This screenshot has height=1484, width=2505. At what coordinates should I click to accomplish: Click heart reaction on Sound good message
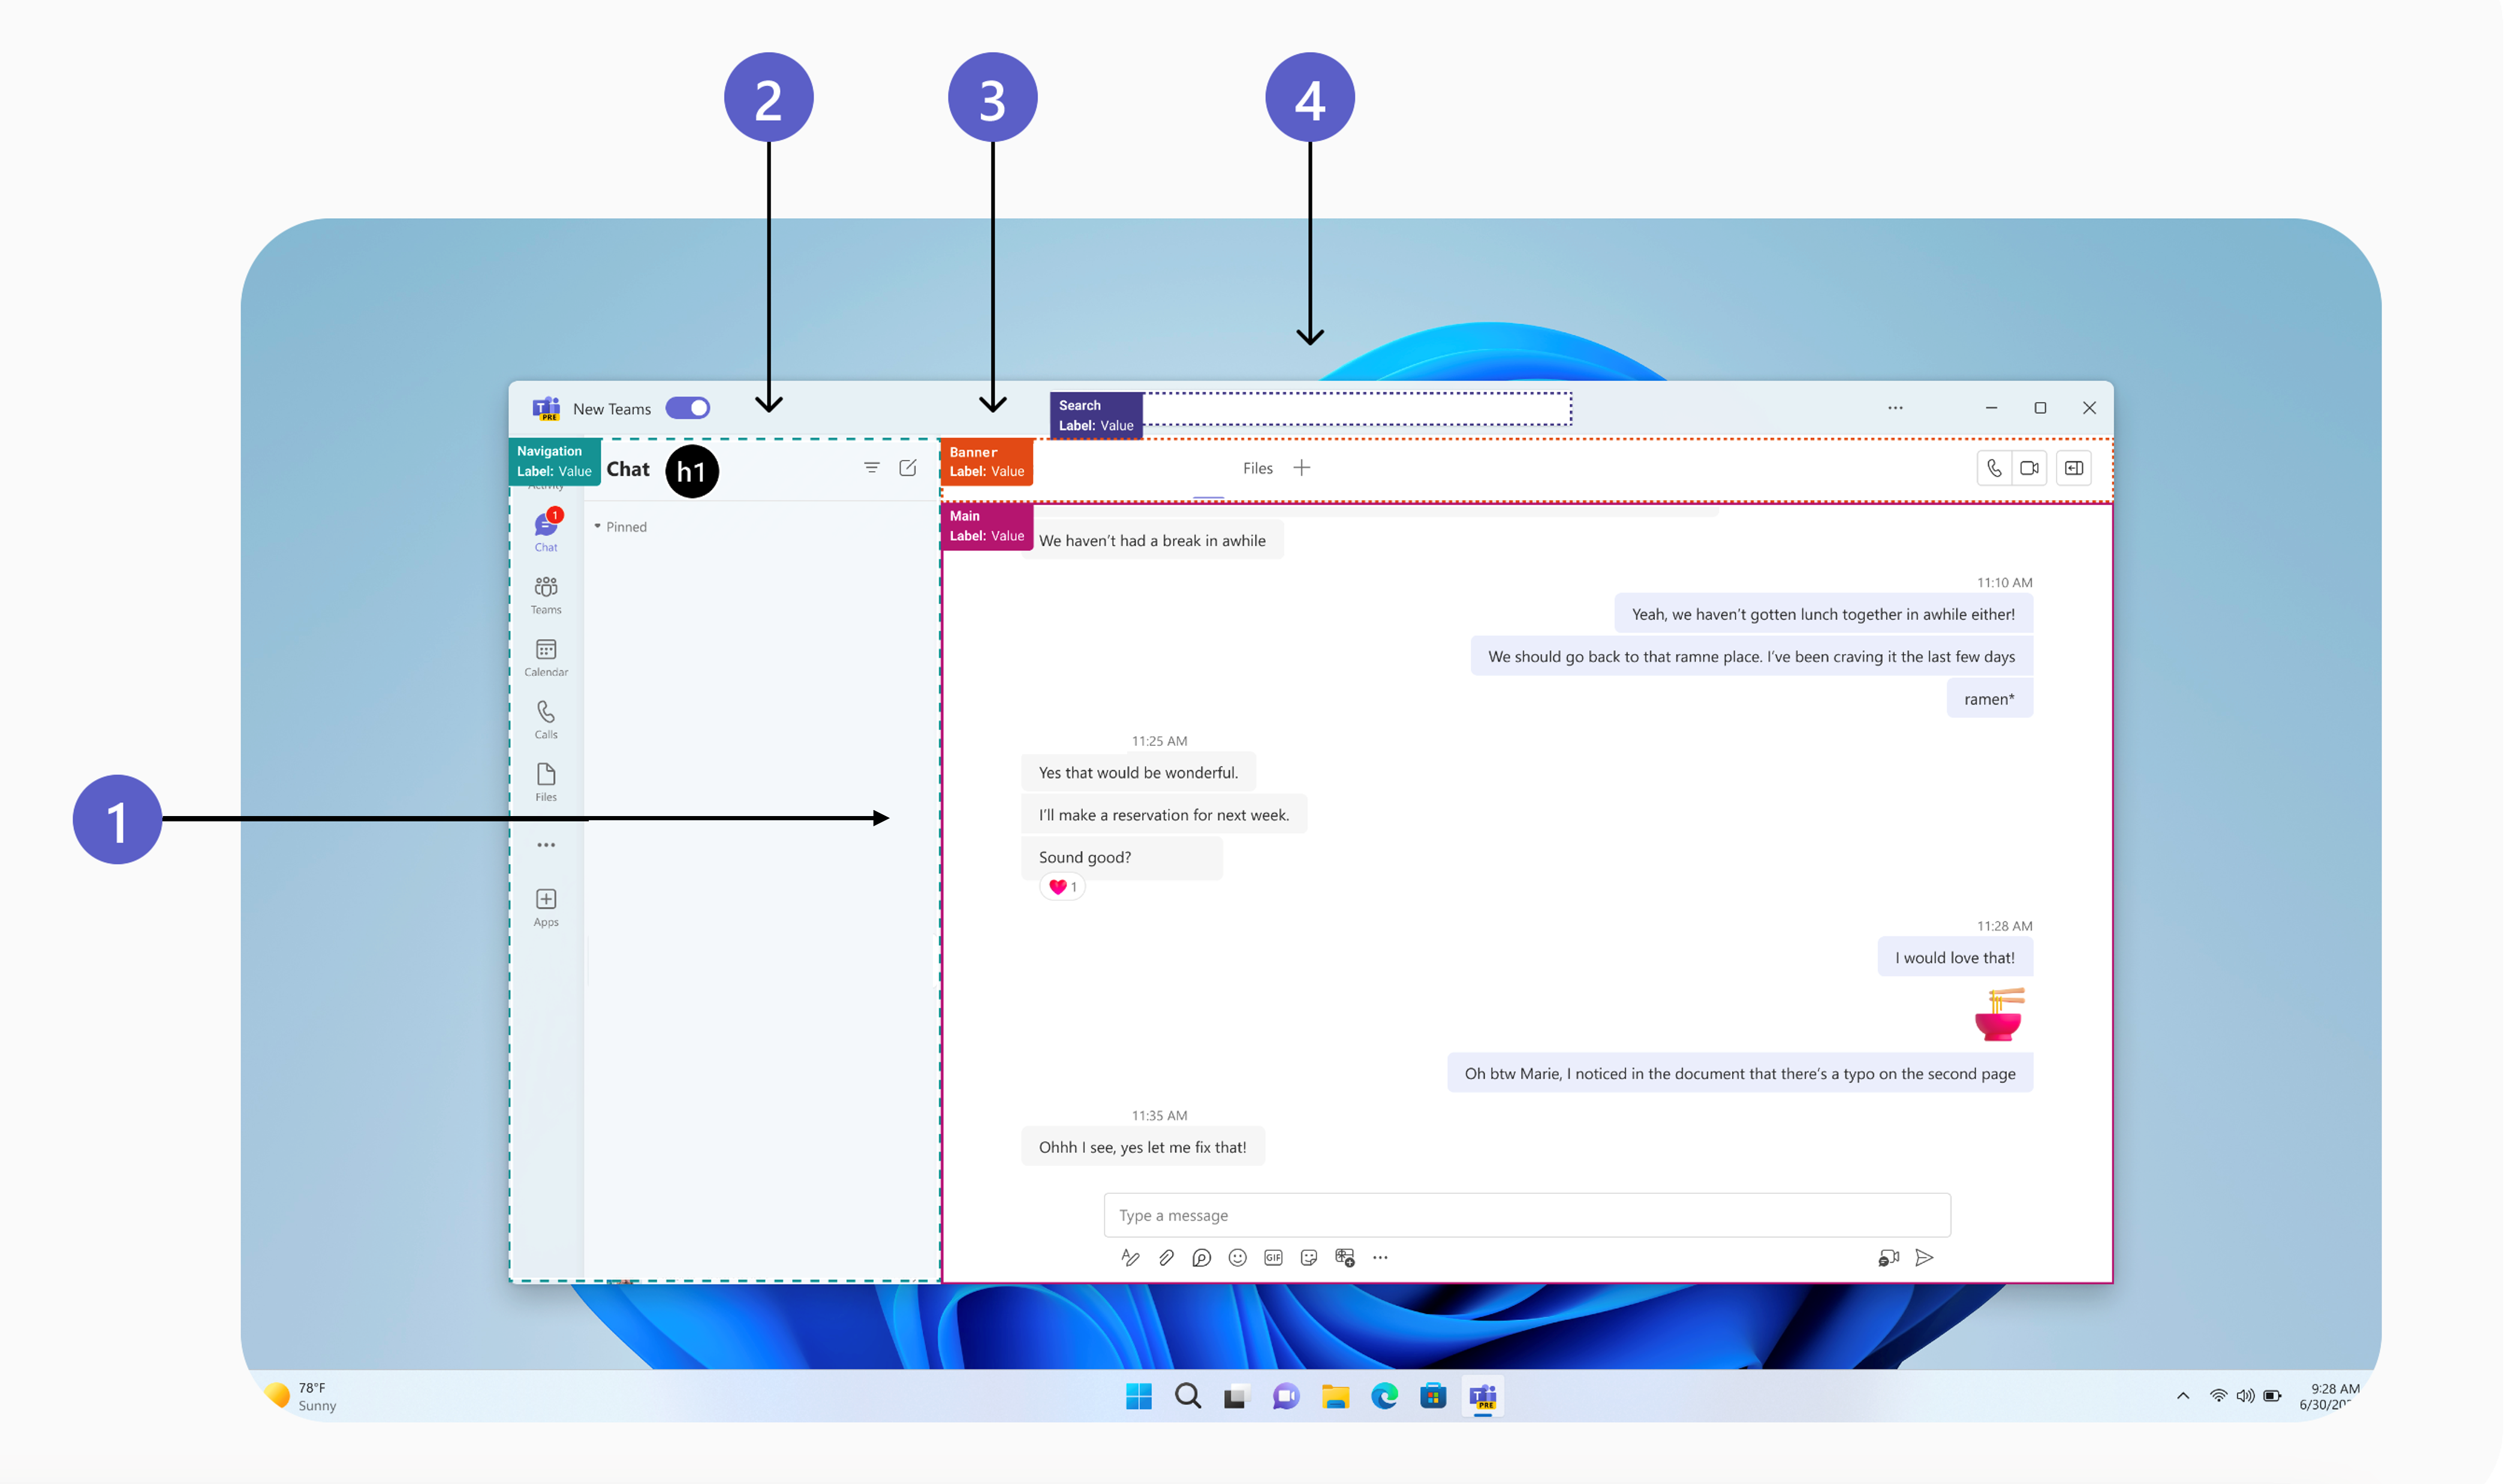point(1059,887)
